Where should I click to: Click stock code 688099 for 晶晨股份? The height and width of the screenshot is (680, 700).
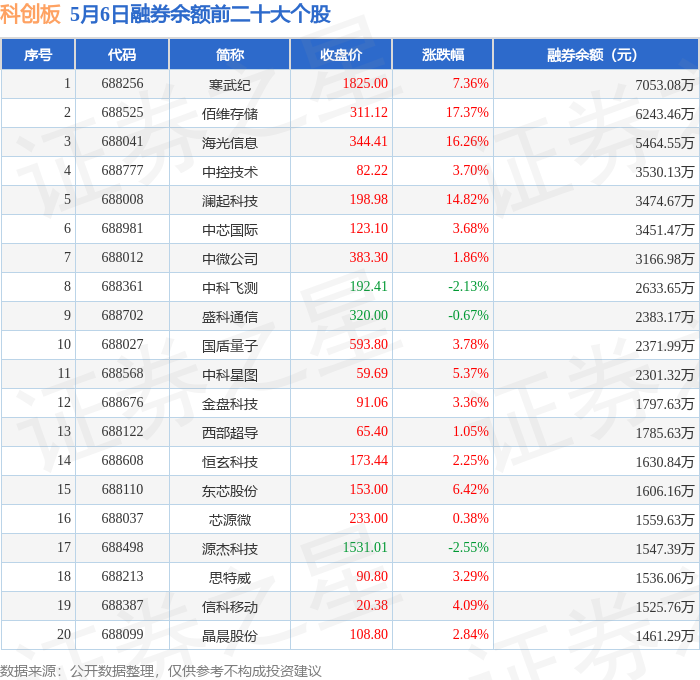tap(122, 634)
